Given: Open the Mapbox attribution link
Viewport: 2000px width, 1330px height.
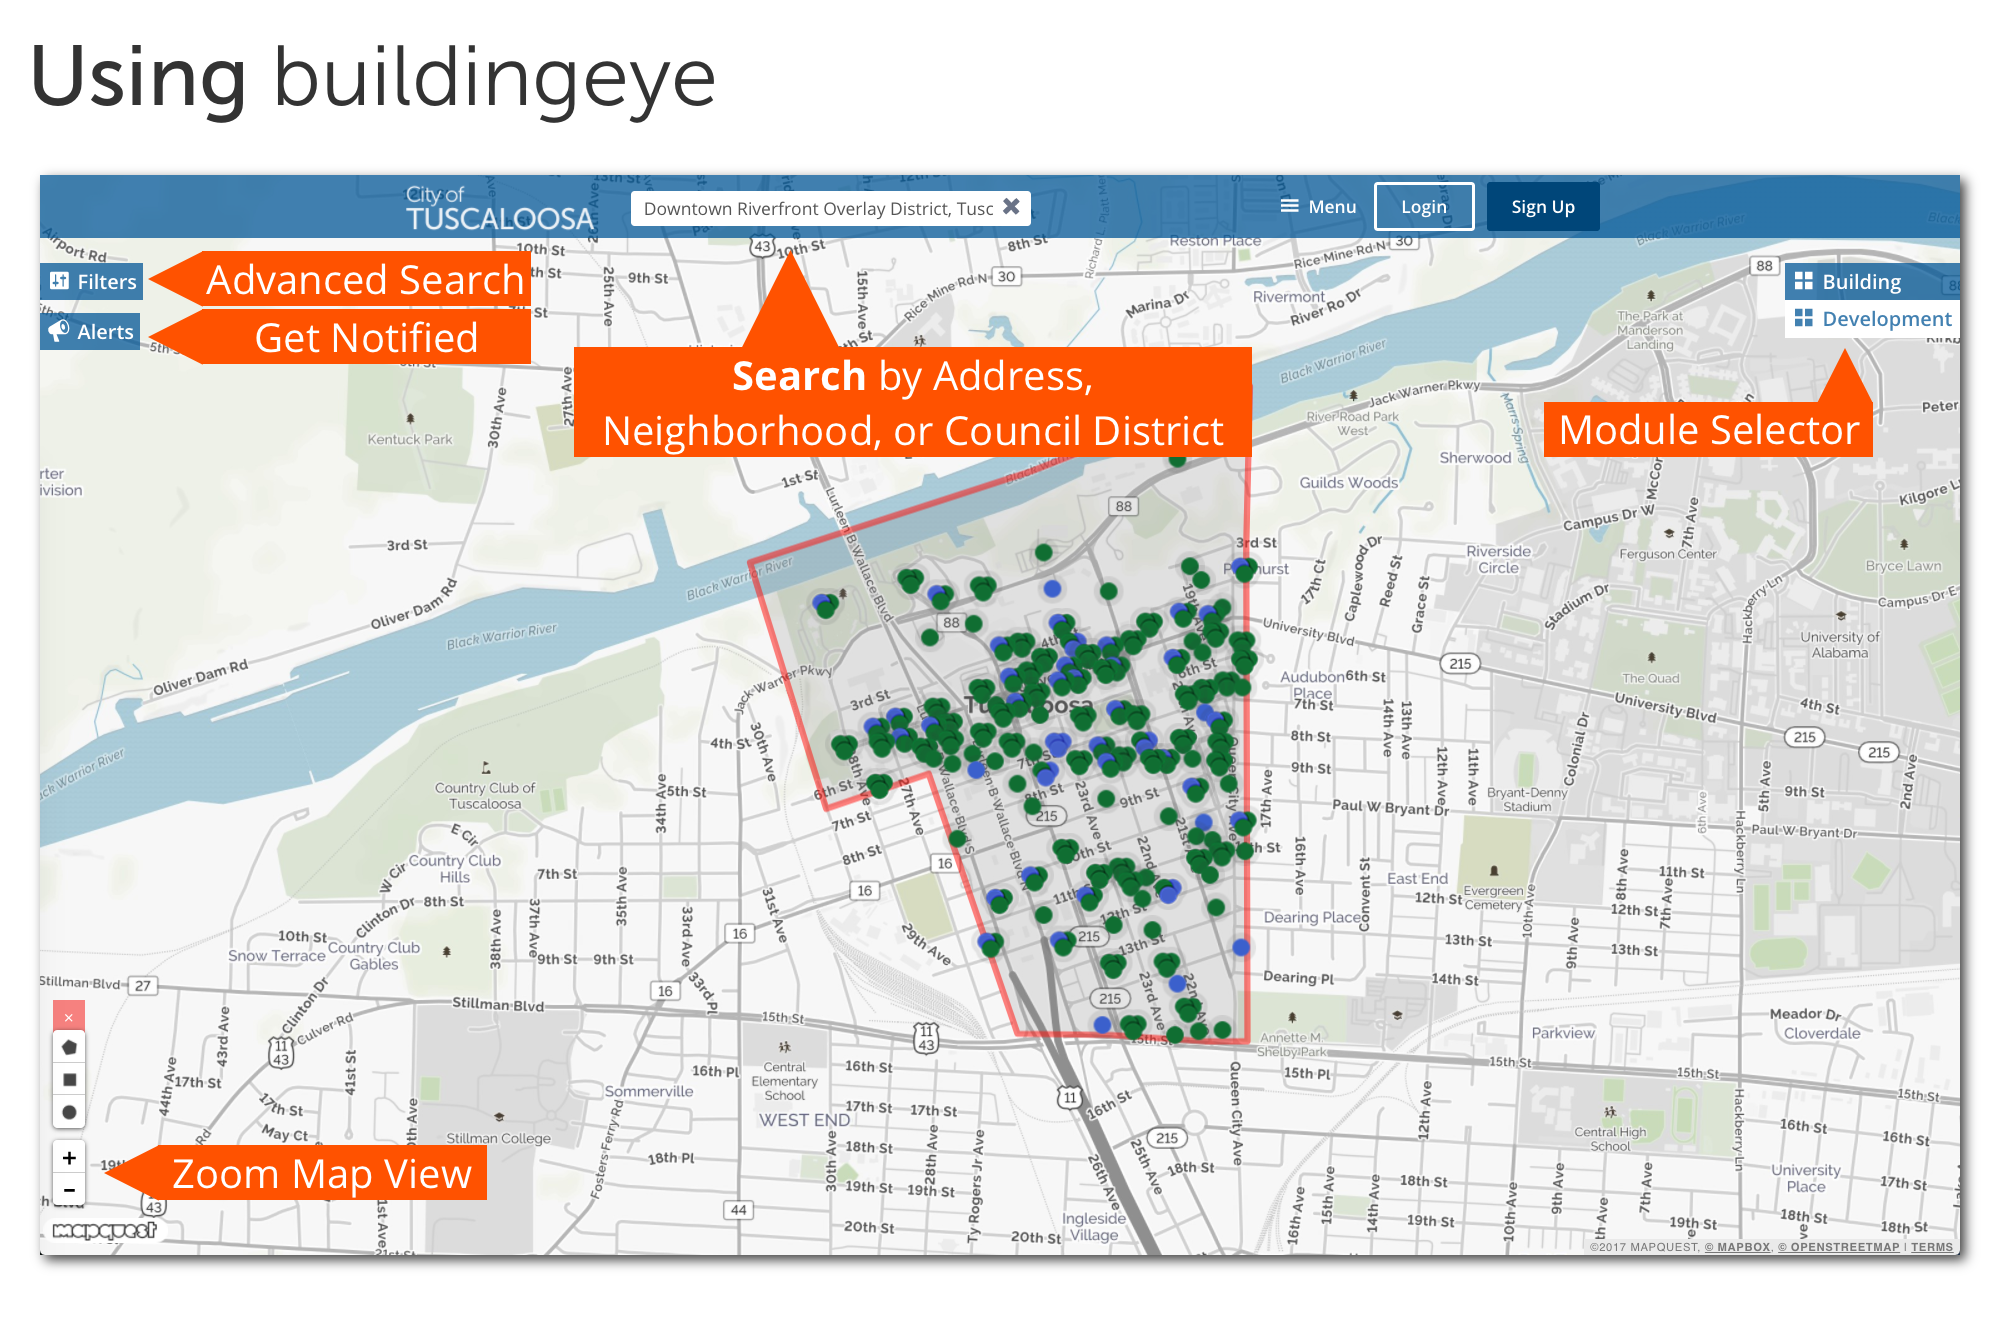Looking at the screenshot, I should [x=1737, y=1247].
